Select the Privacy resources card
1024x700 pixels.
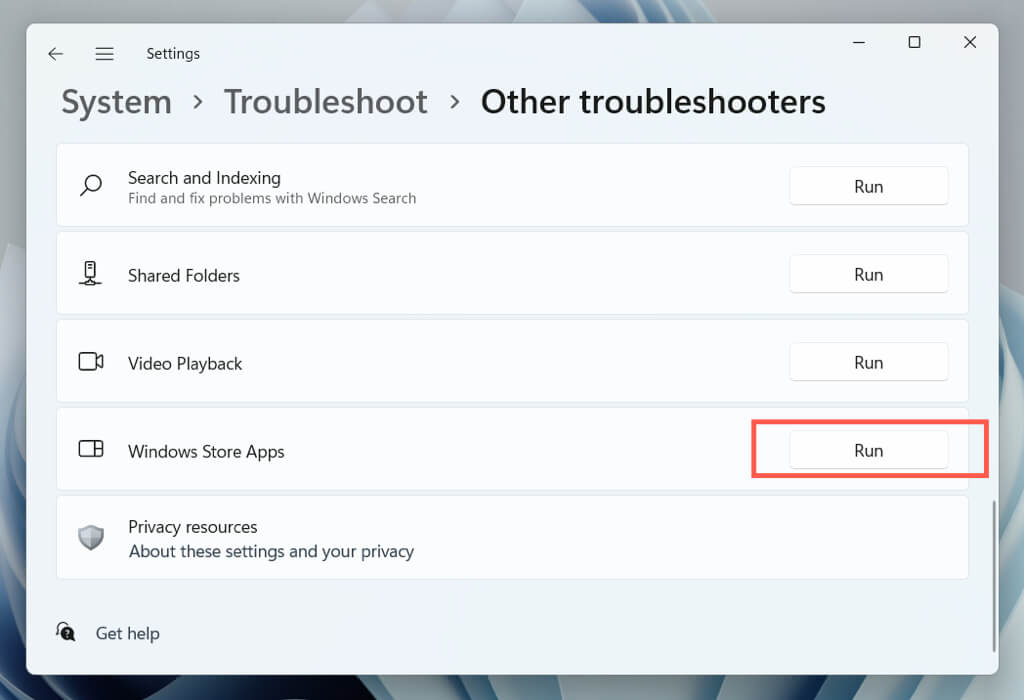600,538
